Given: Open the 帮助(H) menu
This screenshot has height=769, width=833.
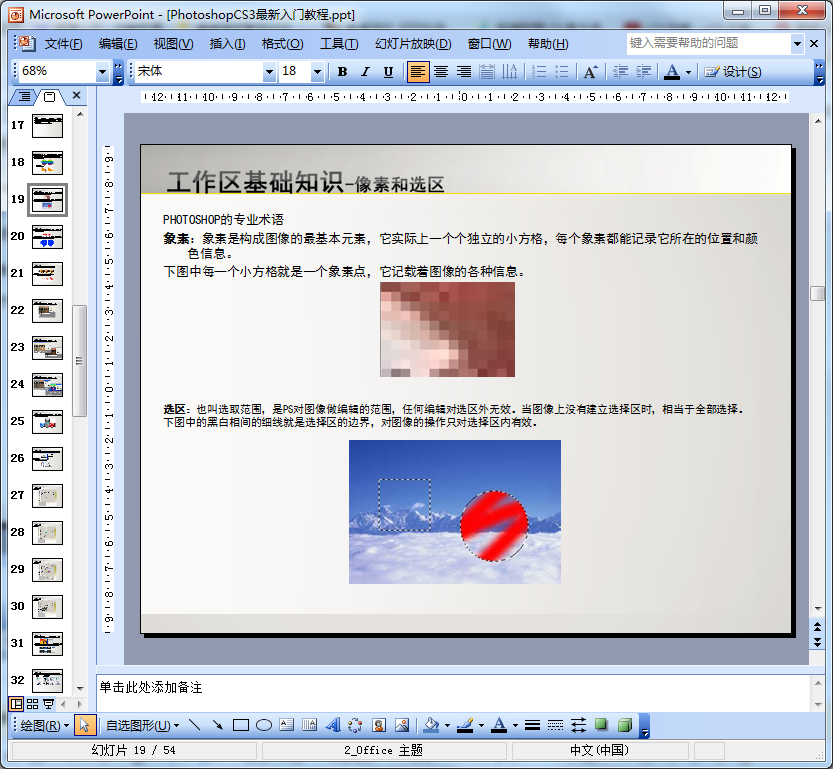Looking at the screenshot, I should click(x=548, y=44).
